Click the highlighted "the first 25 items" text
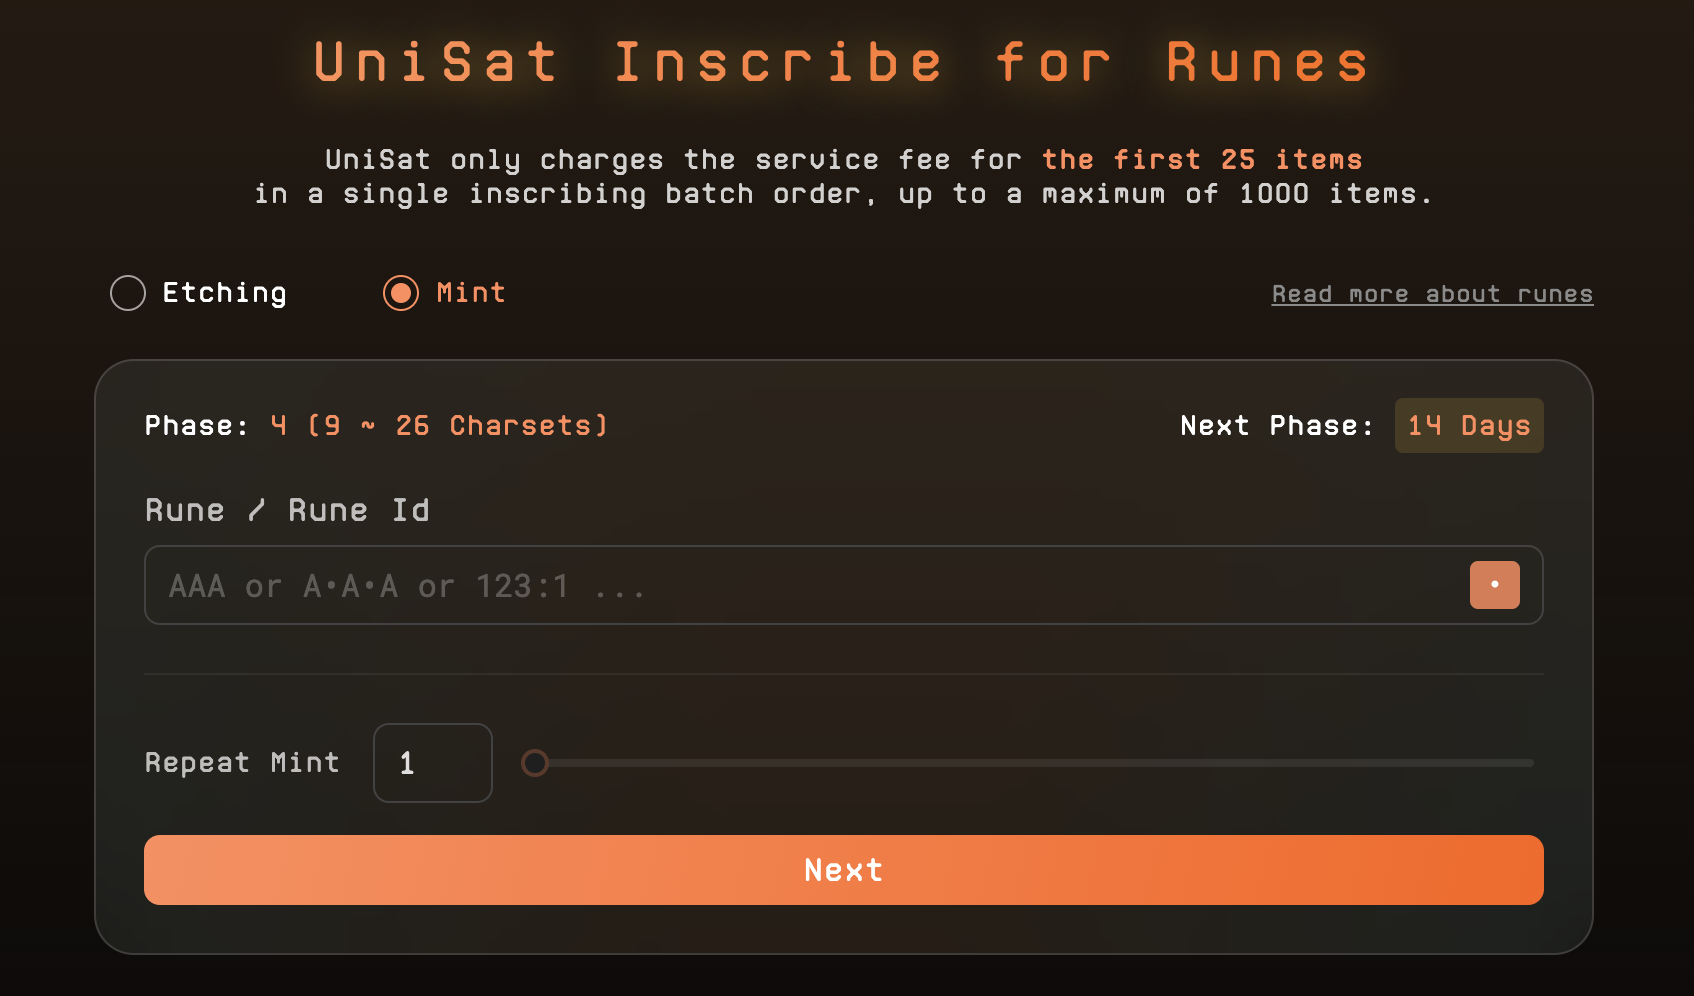The height and width of the screenshot is (996, 1694). tap(1201, 160)
